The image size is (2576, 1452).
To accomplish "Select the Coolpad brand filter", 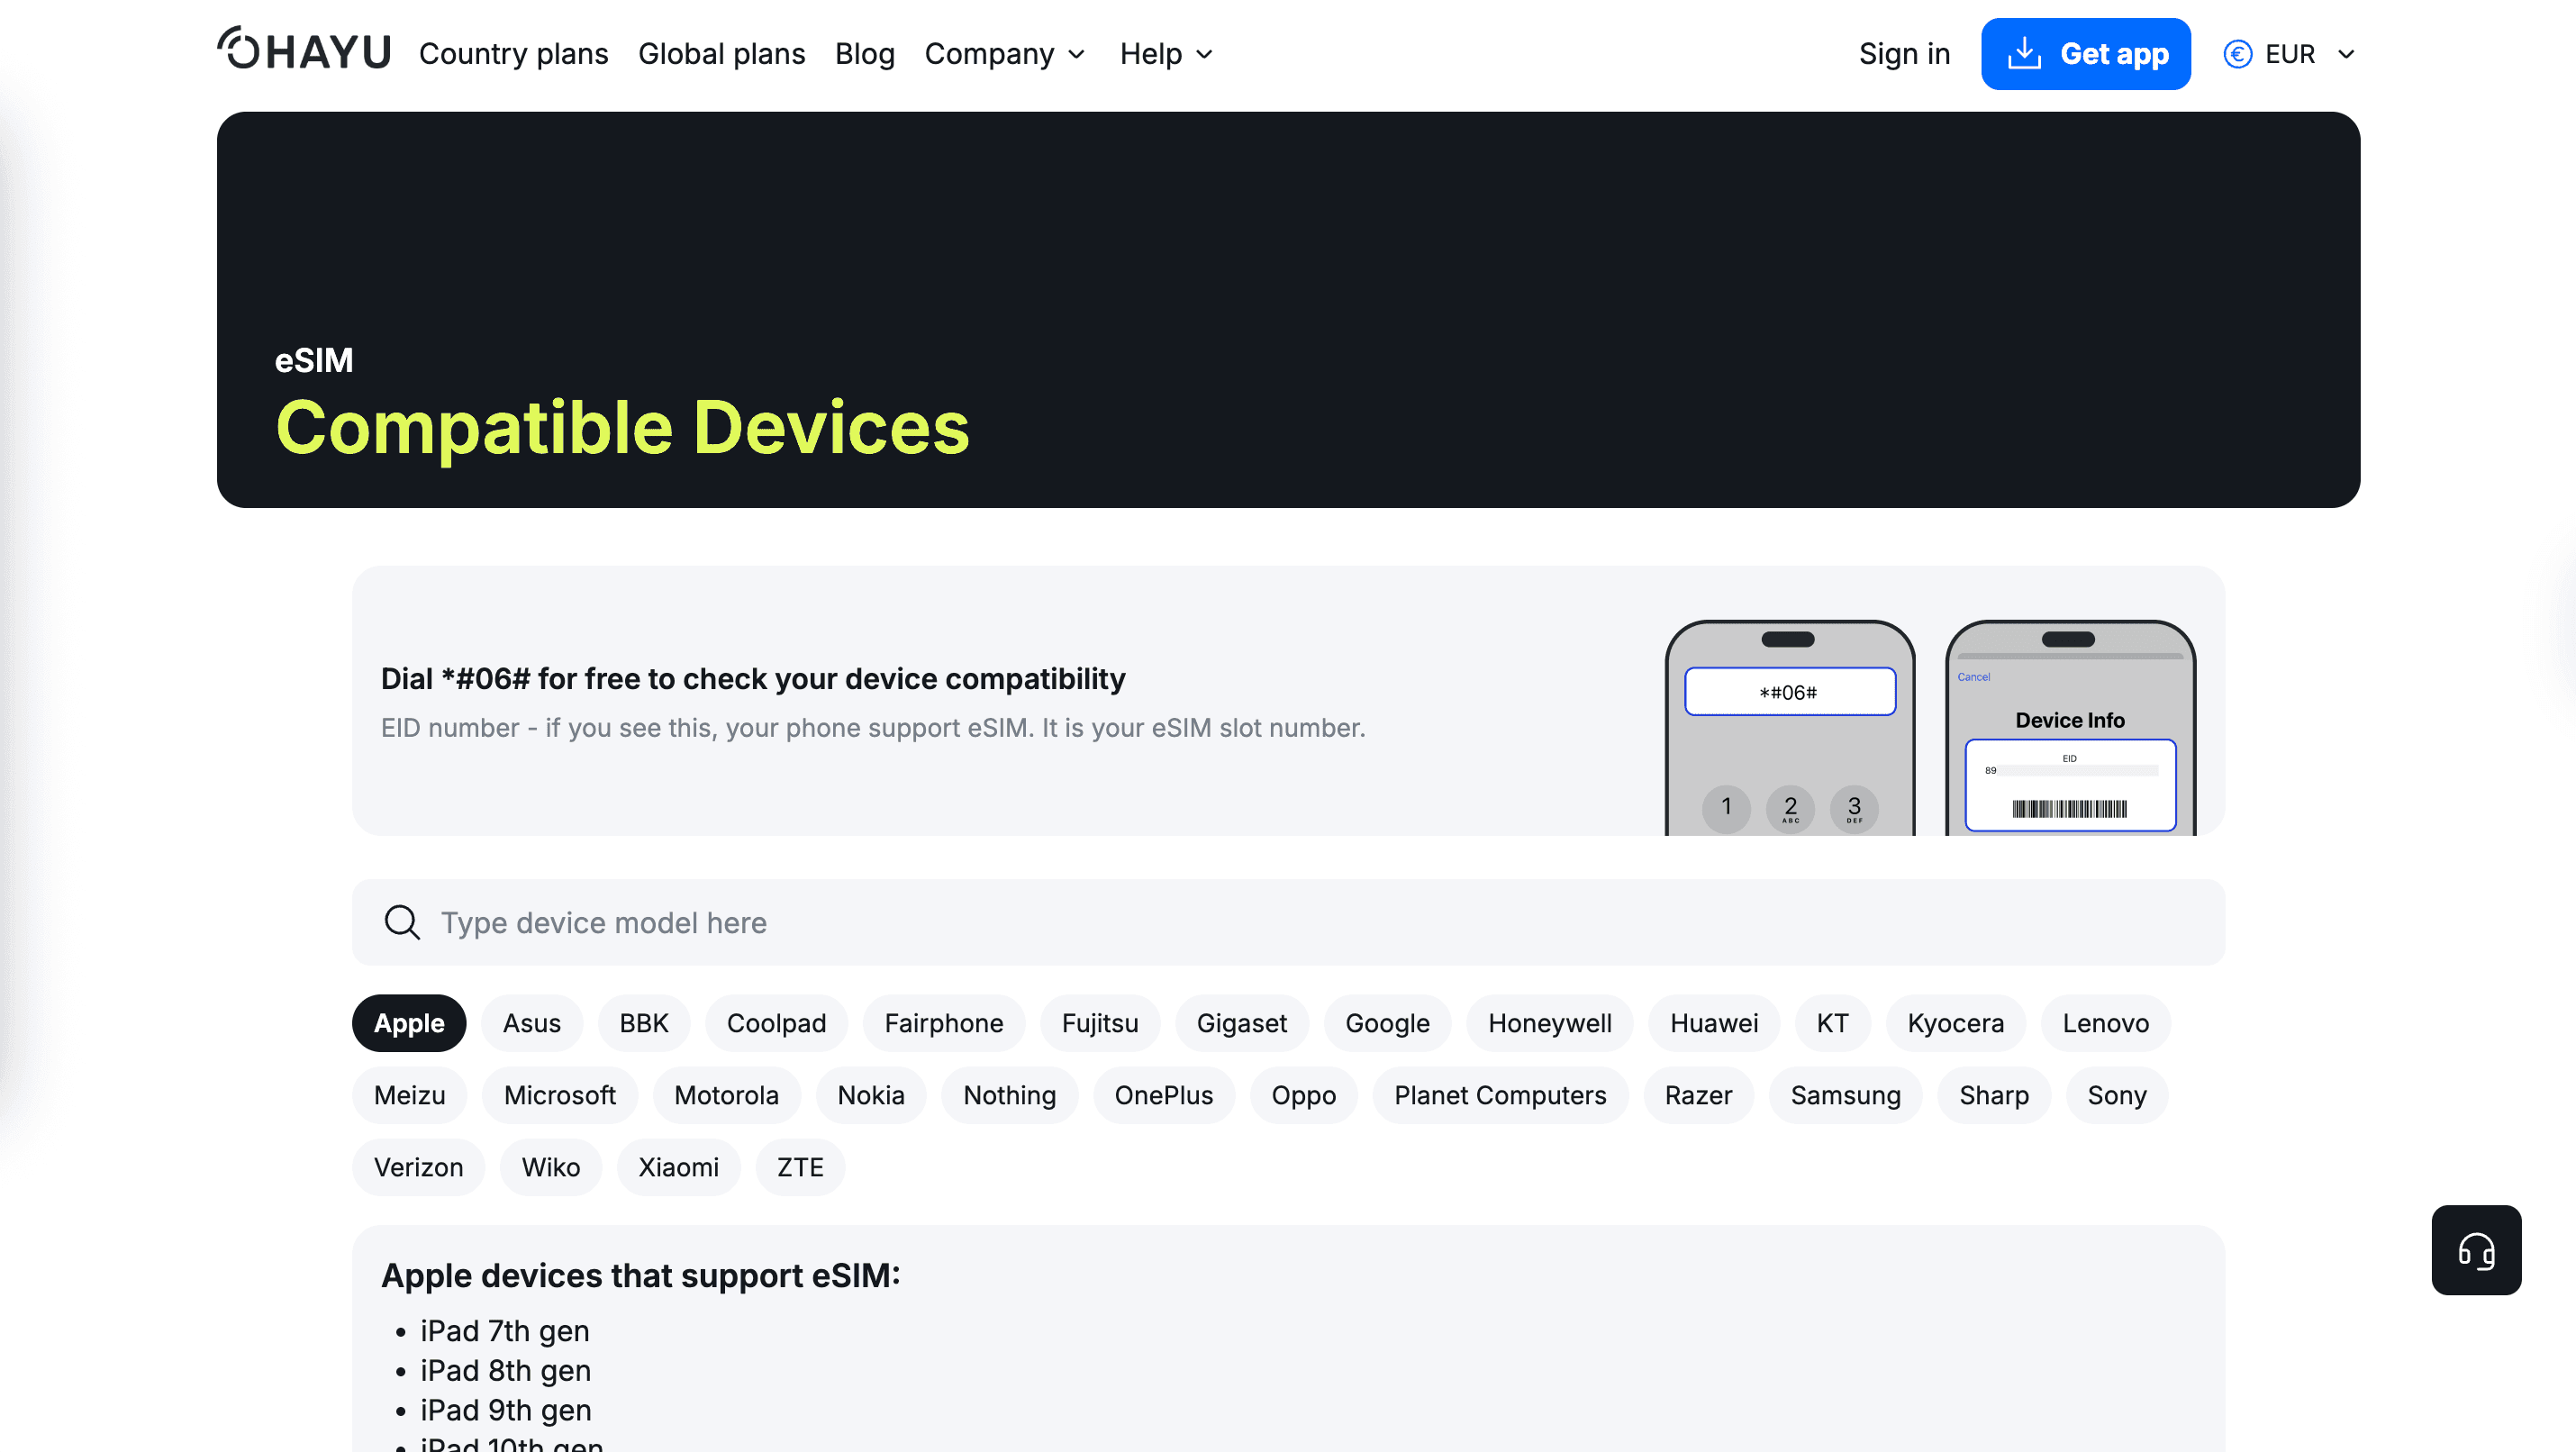I will pos(776,1023).
